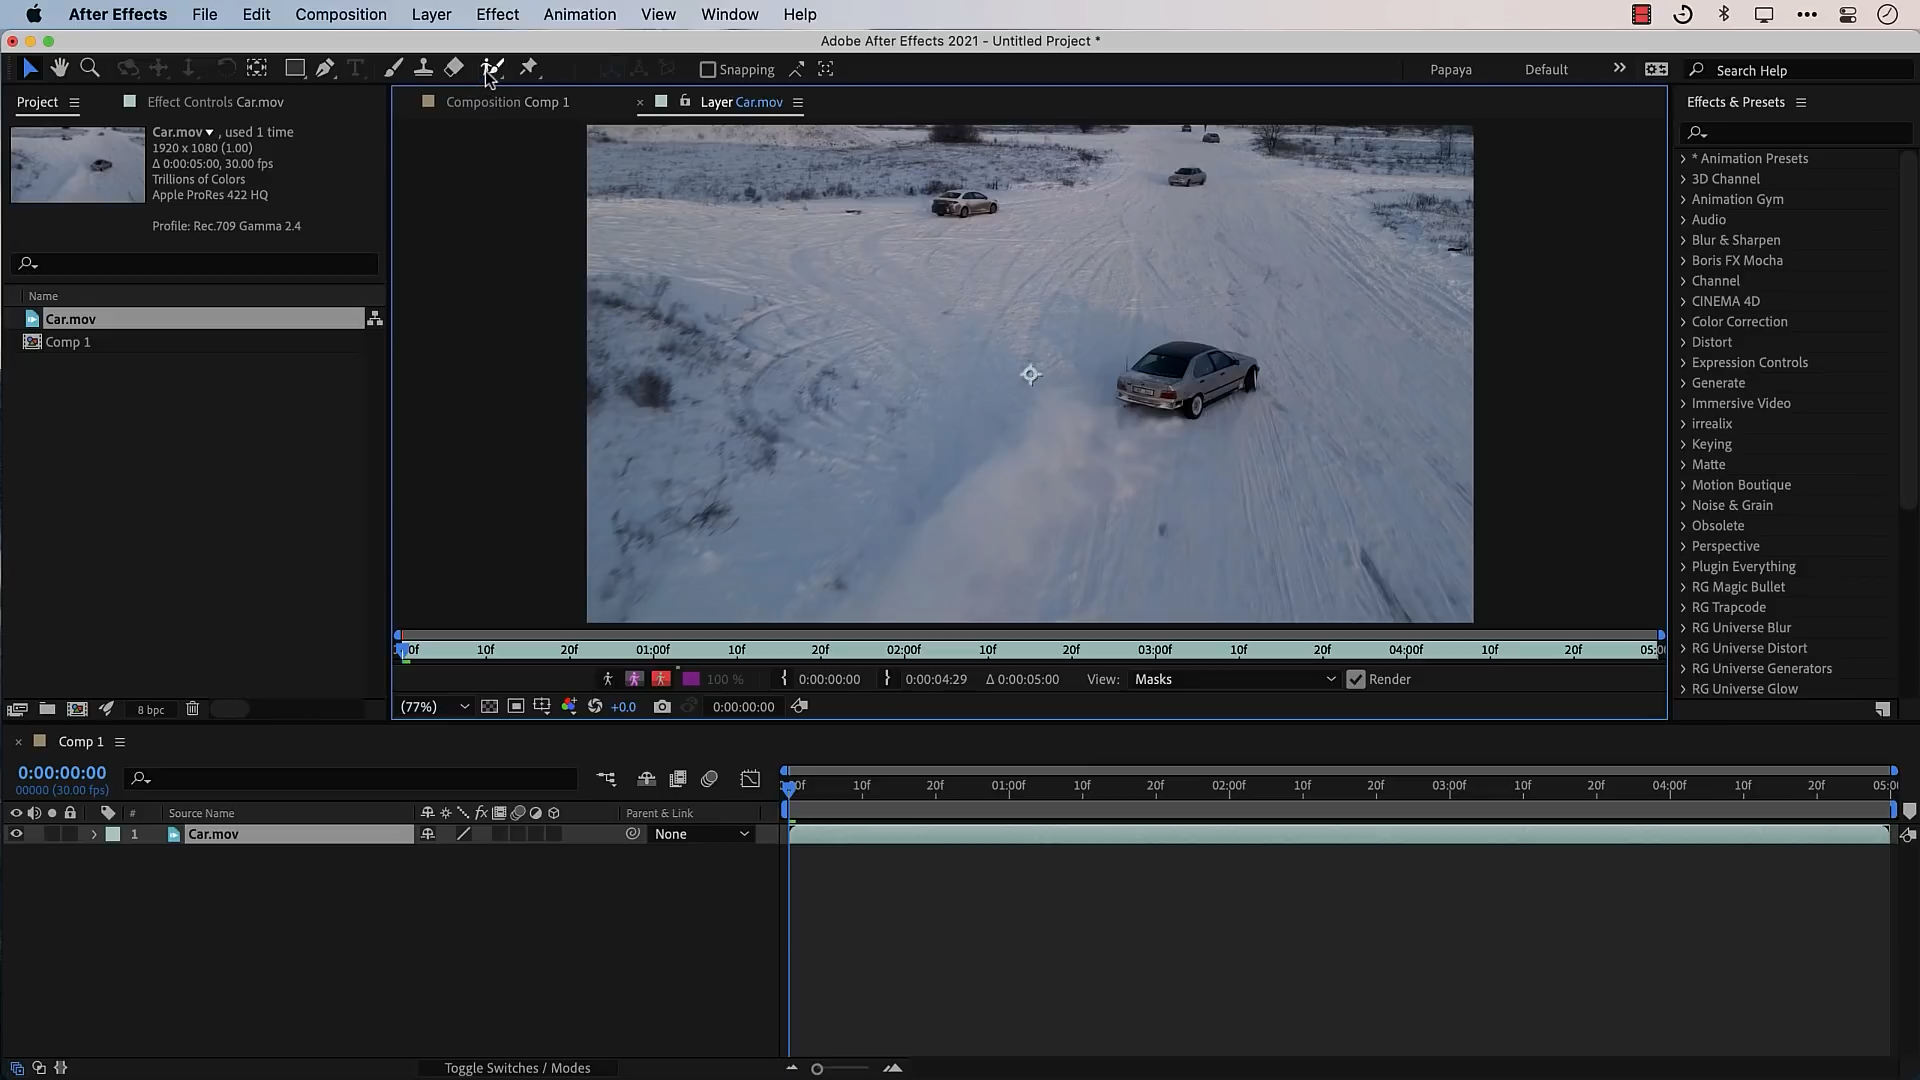Image resolution: width=1920 pixels, height=1080 pixels.
Task: Select the Pen tool
Action: [x=325, y=68]
